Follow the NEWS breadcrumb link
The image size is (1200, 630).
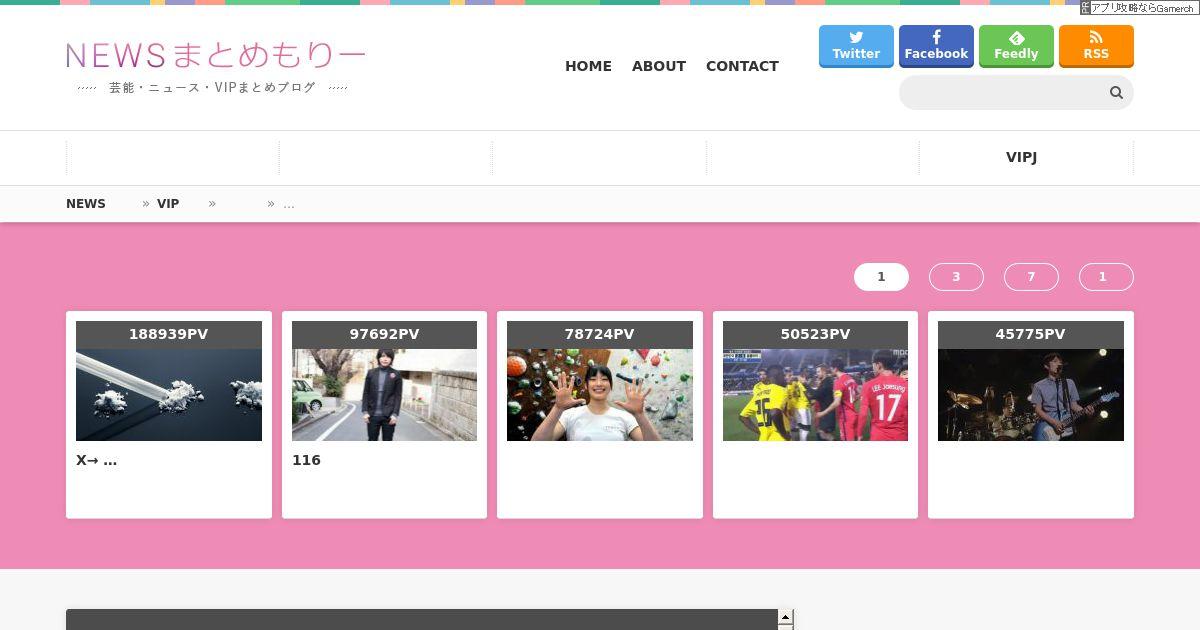pos(86,203)
